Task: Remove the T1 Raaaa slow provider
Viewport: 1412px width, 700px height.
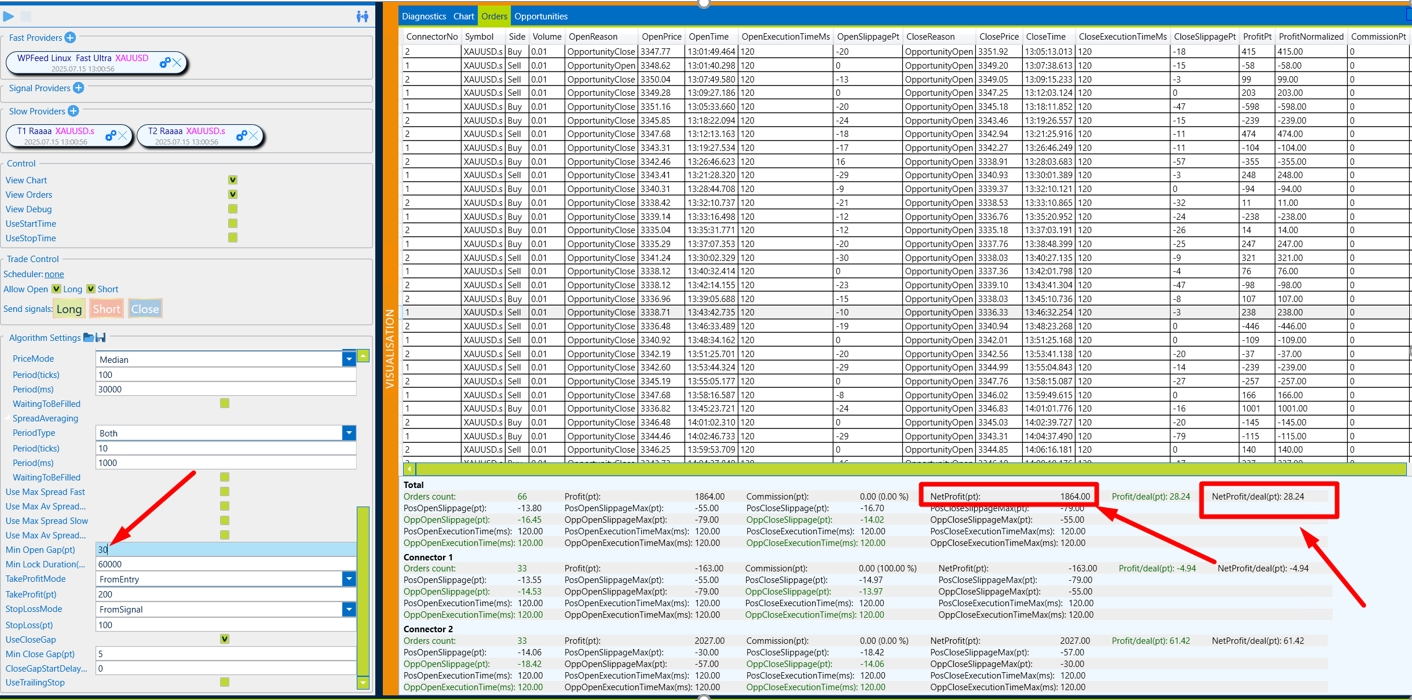Action: tap(122, 136)
